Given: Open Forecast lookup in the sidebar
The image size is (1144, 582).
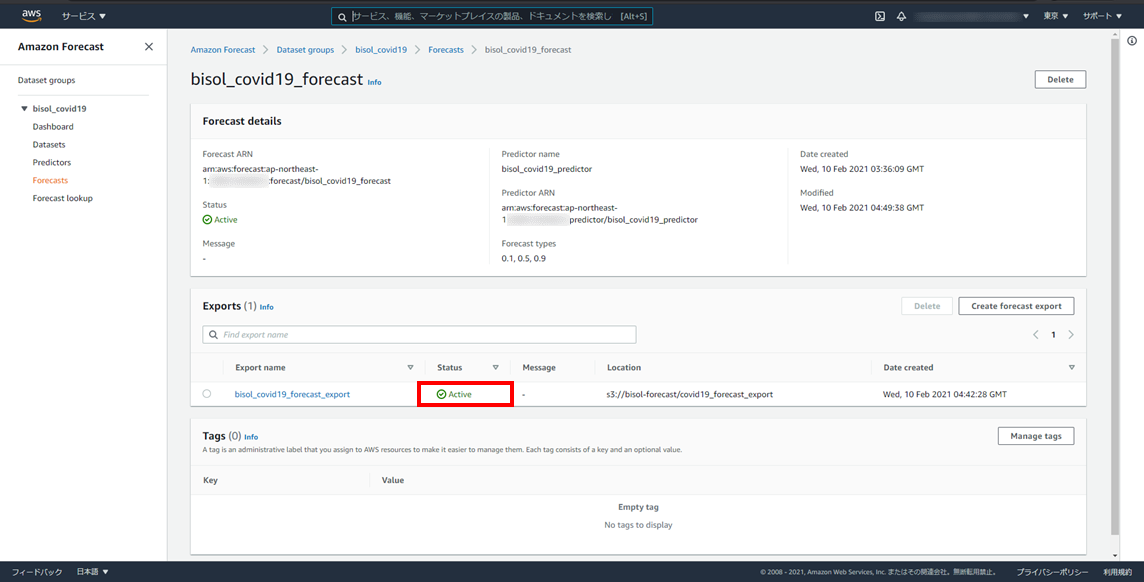Looking at the screenshot, I should (x=62, y=198).
